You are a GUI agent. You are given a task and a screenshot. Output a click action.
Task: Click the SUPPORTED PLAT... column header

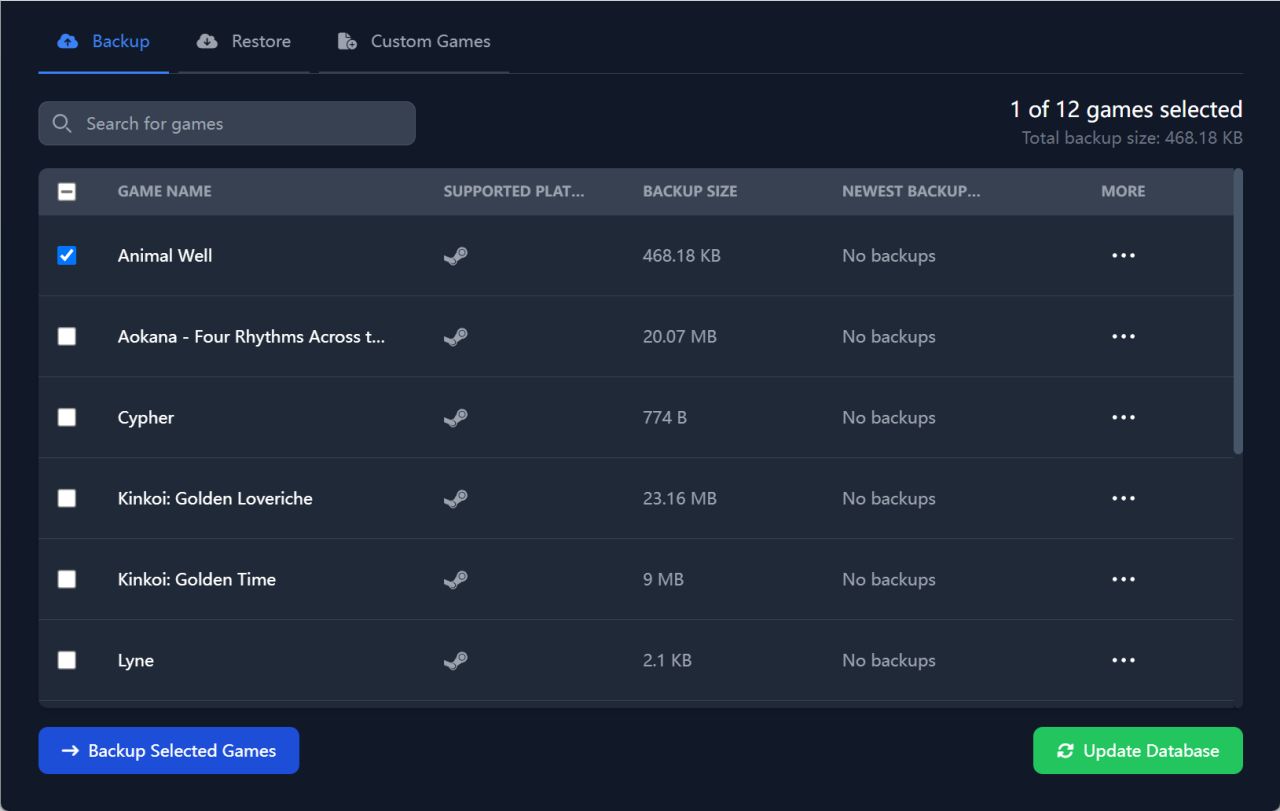tap(514, 192)
